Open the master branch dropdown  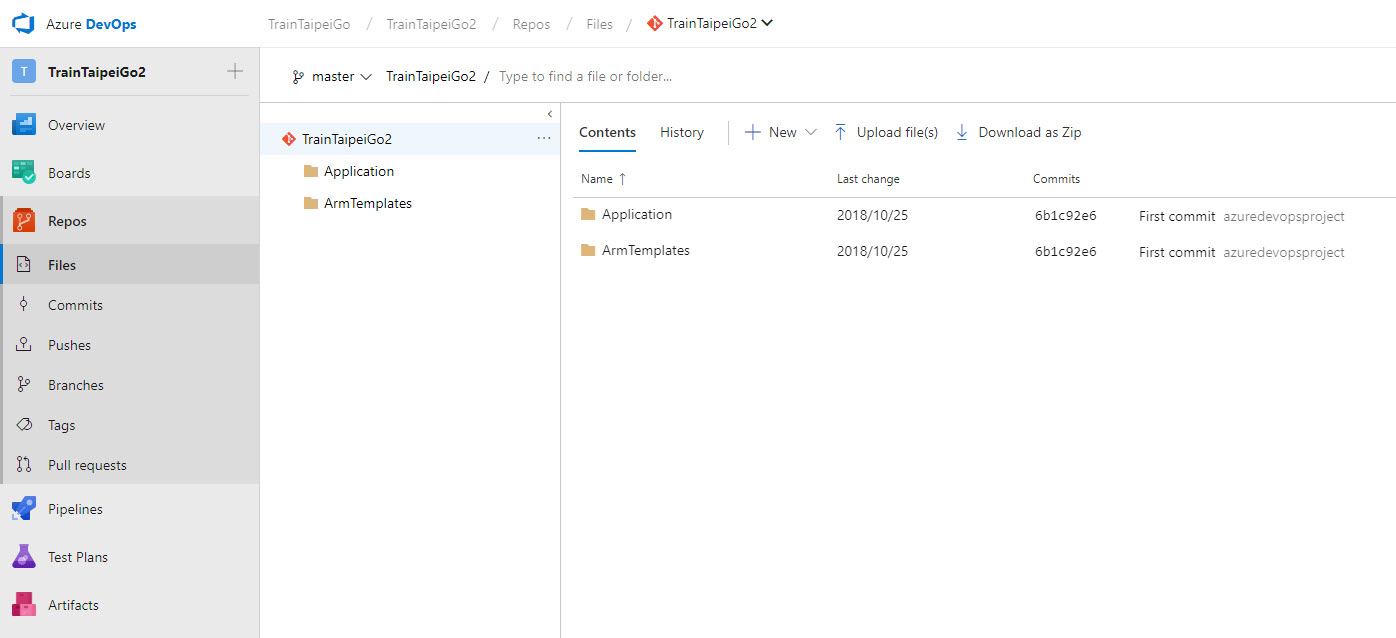[x=332, y=76]
